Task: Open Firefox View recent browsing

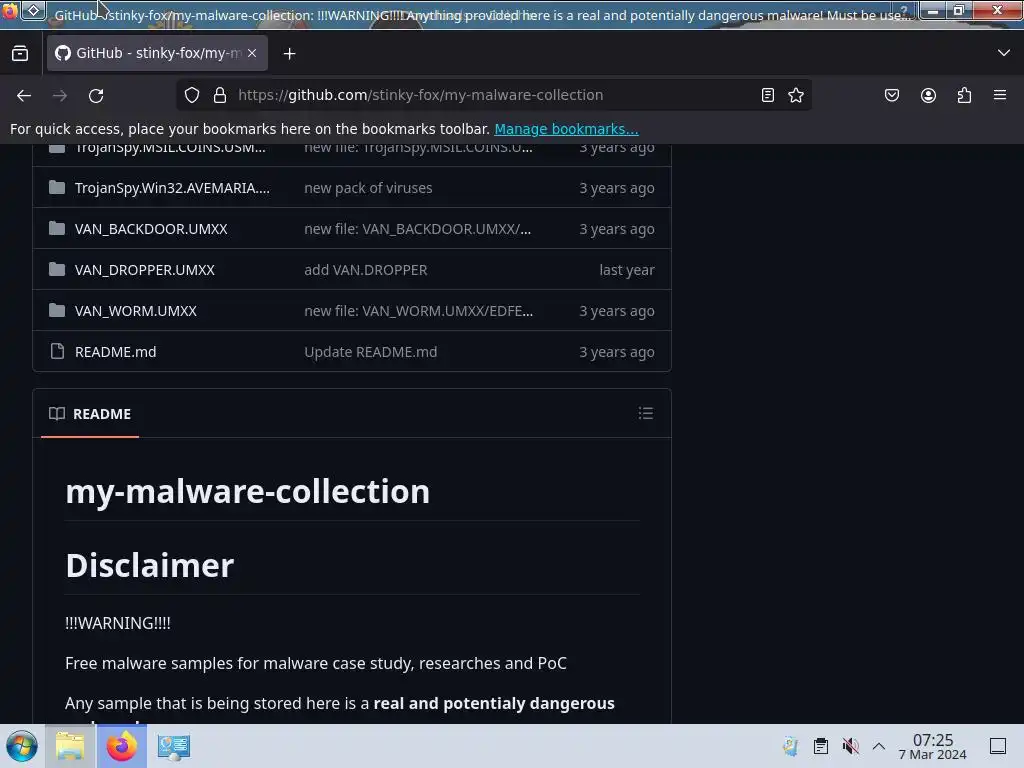Action: [20, 54]
